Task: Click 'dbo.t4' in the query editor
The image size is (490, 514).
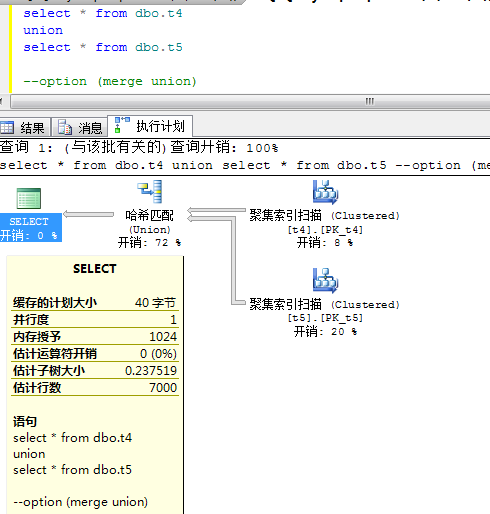Action: pyautogui.click(x=159, y=13)
